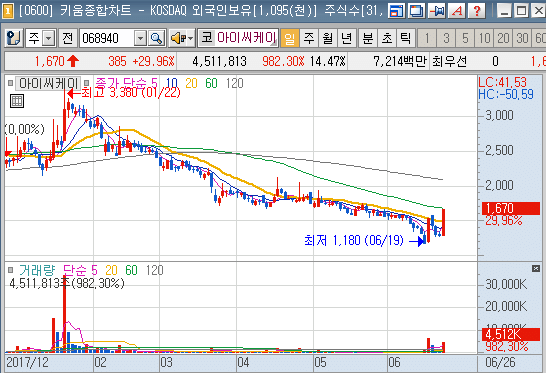This screenshot has height=373, width=546.
Task: Click the price MA 20 legend value
Action: (x=192, y=83)
